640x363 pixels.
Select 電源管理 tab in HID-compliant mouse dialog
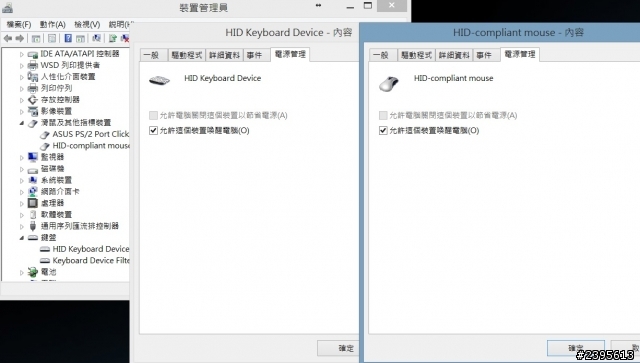point(520,54)
